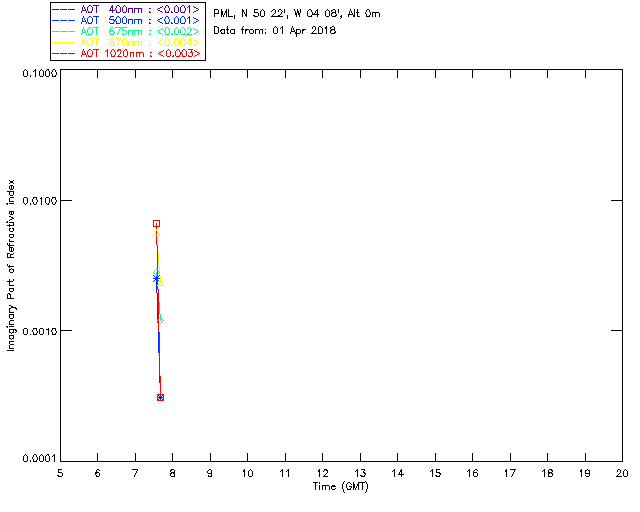
Task: Click the 'Imaginary Part of Refractive Index' axis label
Action: coord(11,265)
